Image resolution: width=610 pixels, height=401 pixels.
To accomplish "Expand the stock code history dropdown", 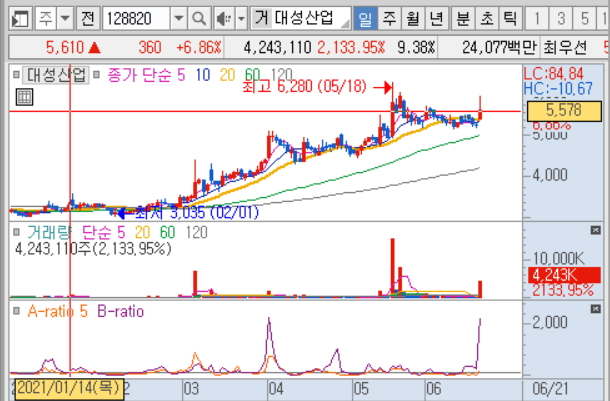I will point(179,18).
